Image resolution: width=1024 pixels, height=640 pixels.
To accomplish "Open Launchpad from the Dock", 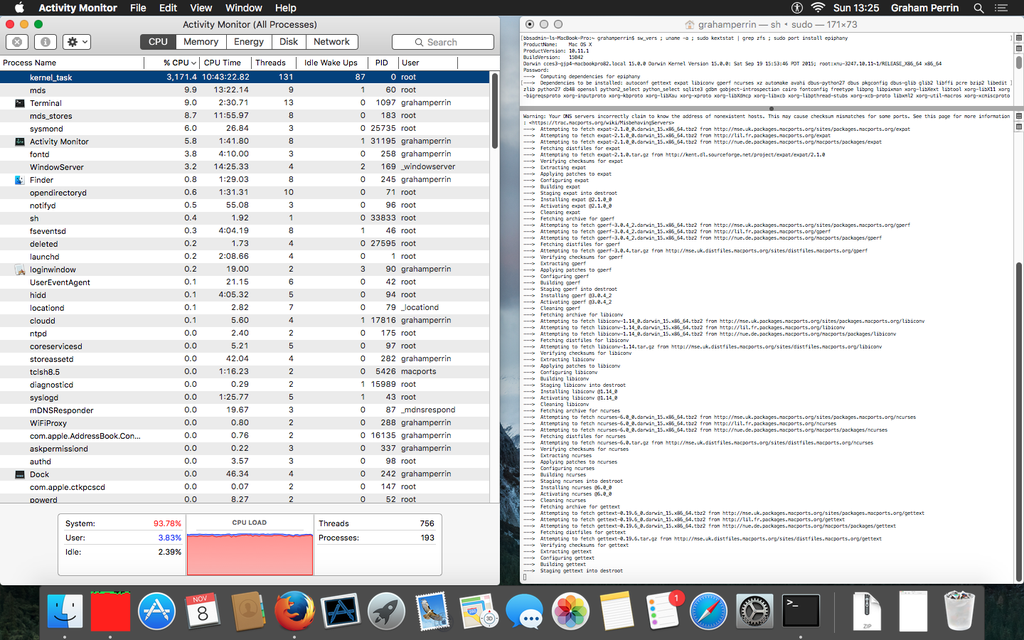I will point(386,612).
